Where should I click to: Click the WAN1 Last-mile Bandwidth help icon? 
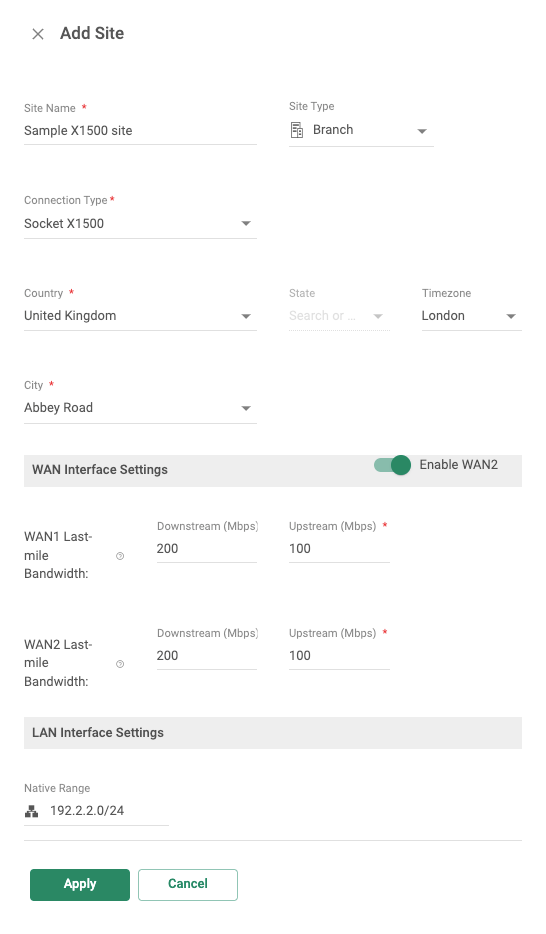tap(120, 556)
